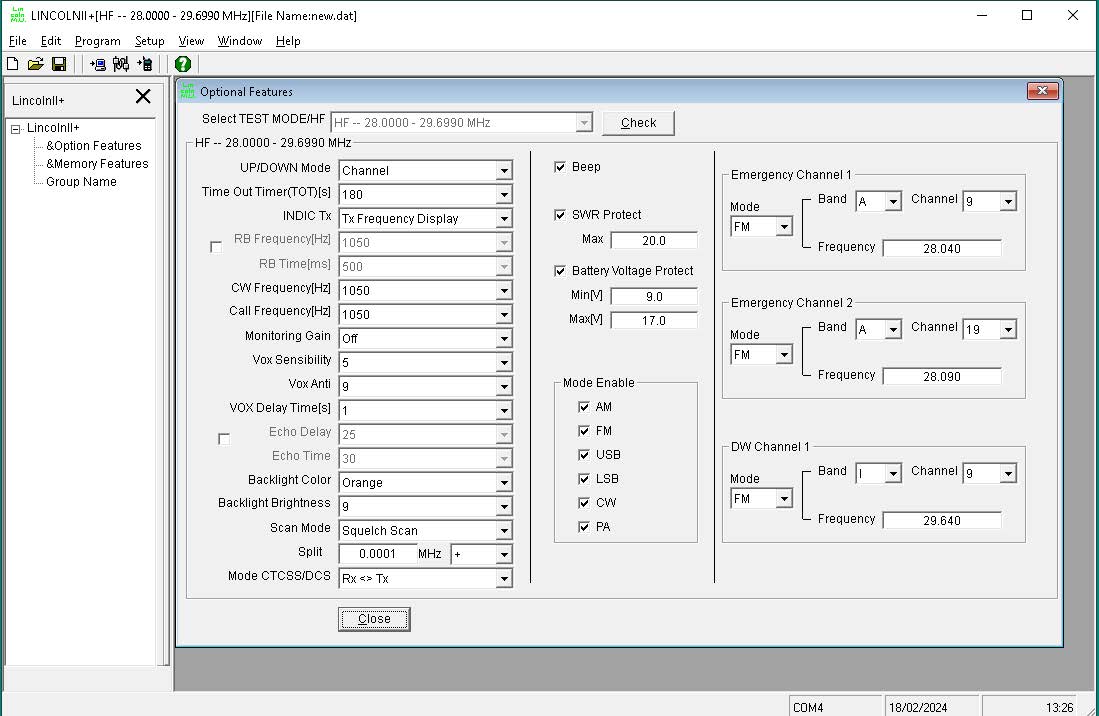Open Scan Mode dropdown

click(x=504, y=530)
